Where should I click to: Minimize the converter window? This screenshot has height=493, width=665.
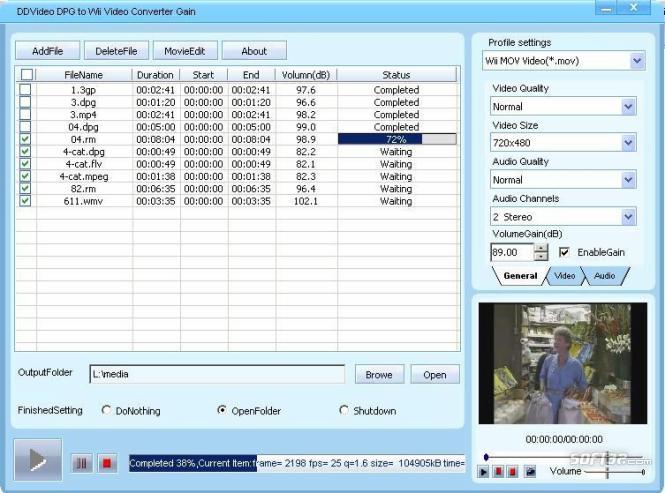point(606,8)
